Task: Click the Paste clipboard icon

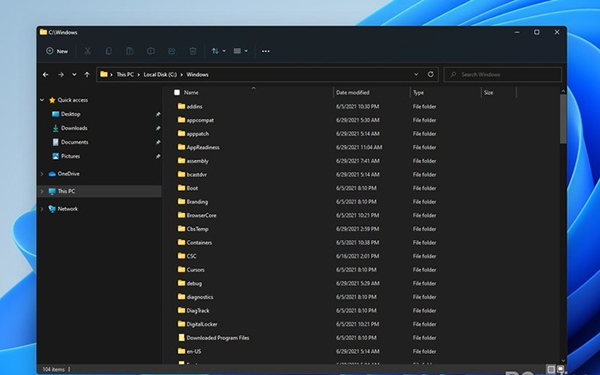Action: (130, 51)
